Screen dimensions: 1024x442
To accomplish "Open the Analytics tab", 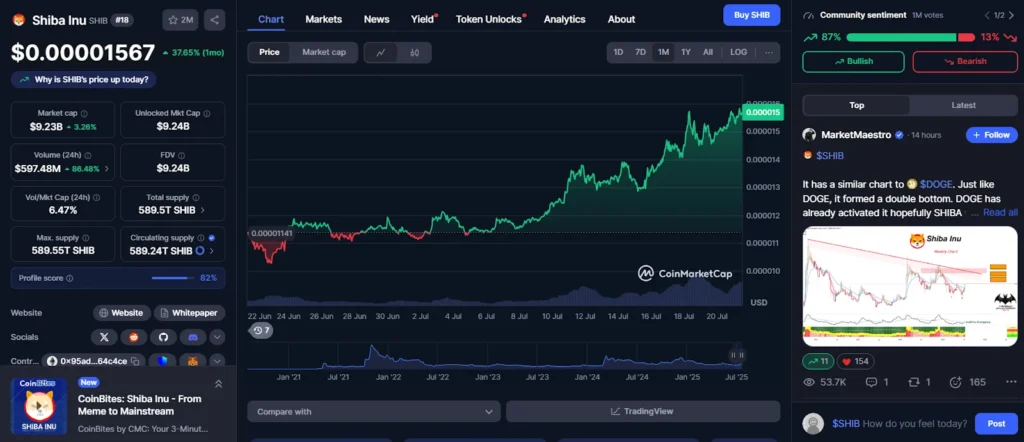I will tap(564, 20).
